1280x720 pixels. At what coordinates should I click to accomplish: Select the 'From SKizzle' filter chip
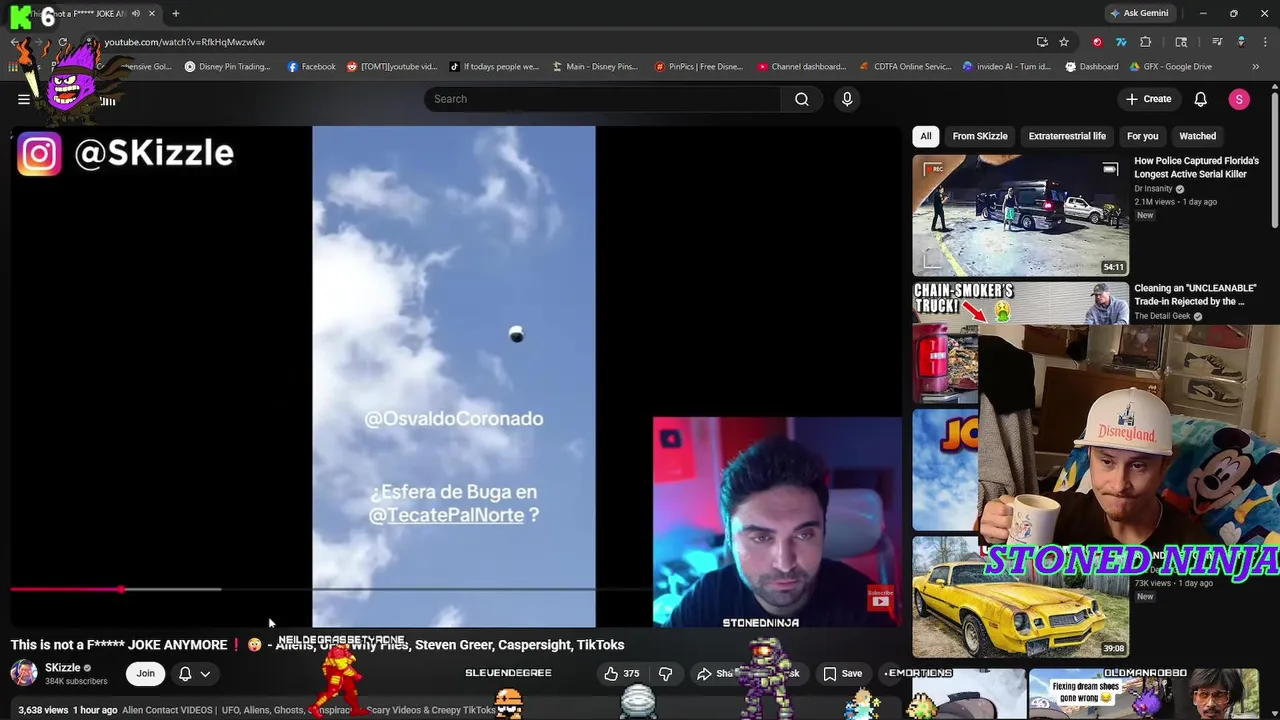980,136
